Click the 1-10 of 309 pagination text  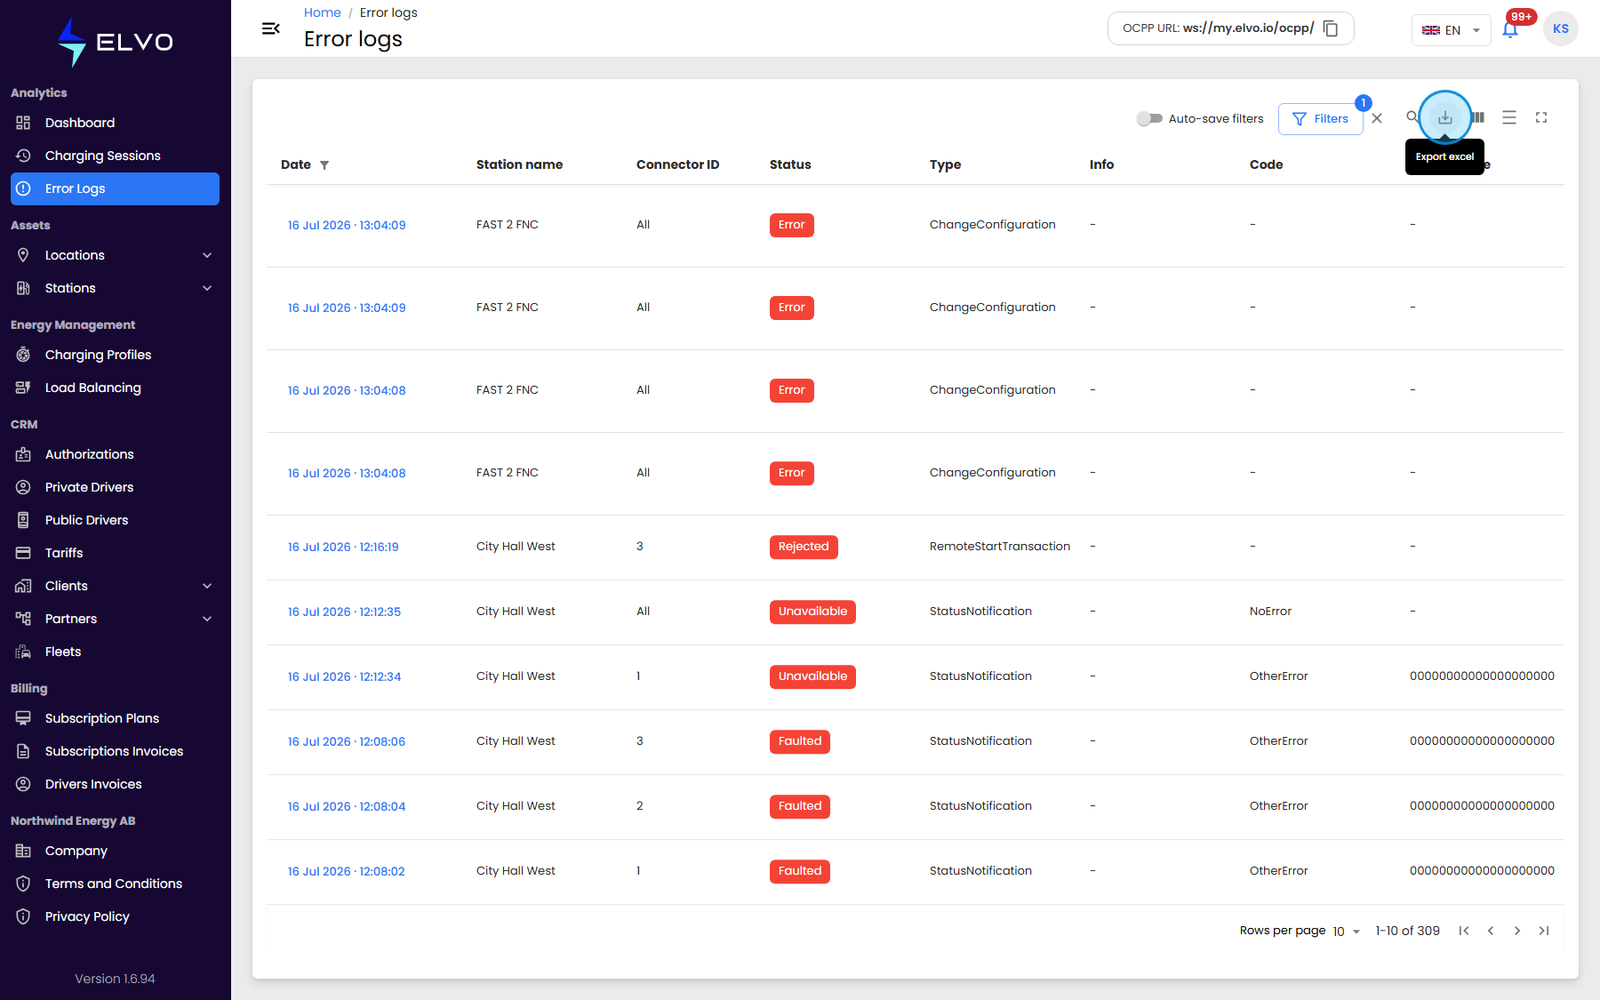pos(1407,931)
